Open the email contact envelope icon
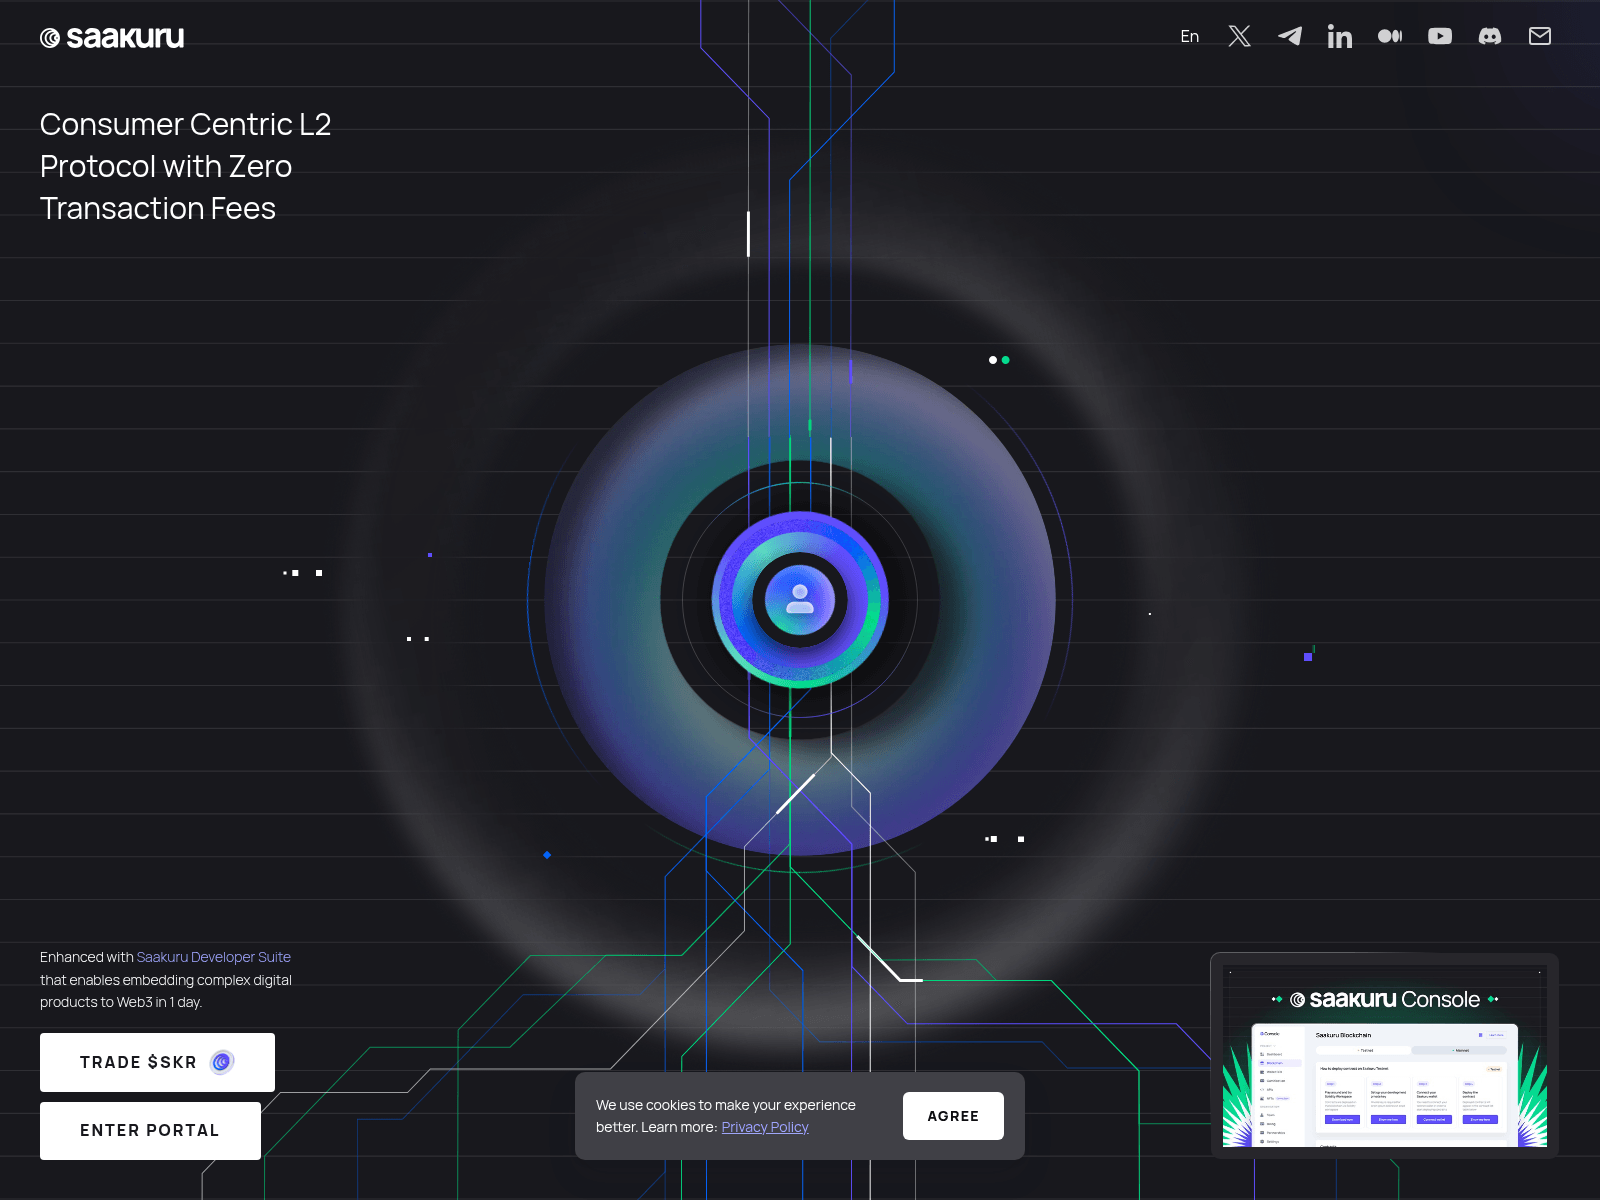Image resolution: width=1600 pixels, height=1200 pixels. coord(1539,36)
